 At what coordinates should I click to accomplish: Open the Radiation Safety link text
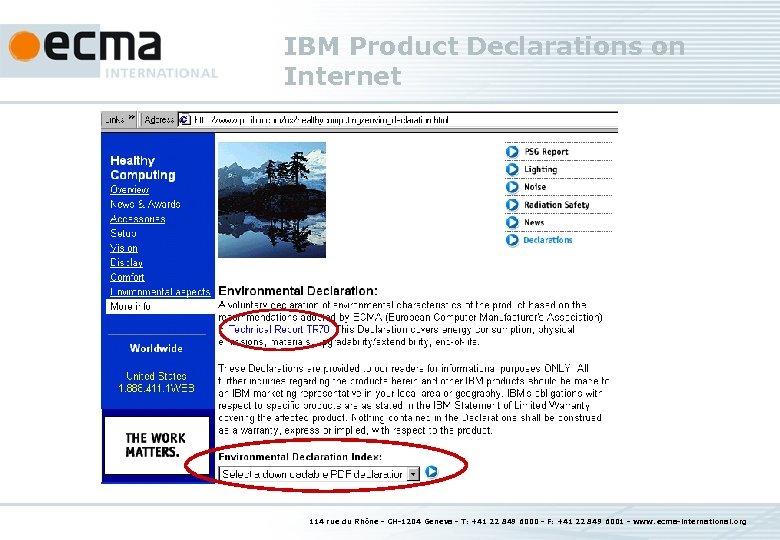(557, 205)
